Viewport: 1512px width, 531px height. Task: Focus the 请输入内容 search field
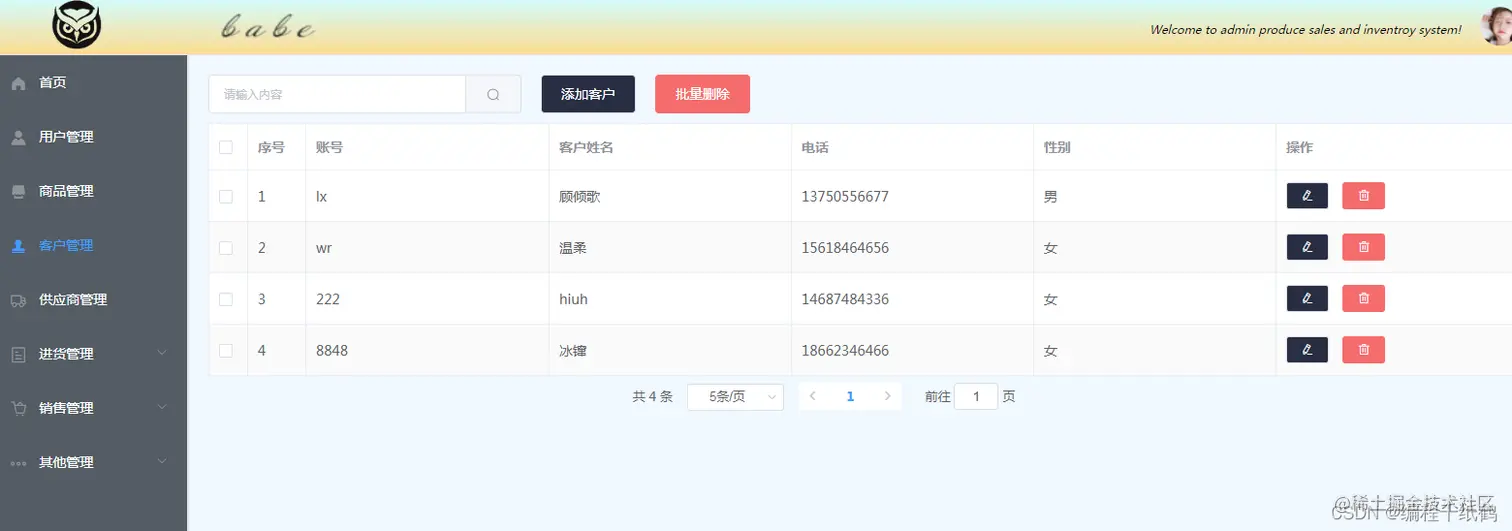(337, 94)
